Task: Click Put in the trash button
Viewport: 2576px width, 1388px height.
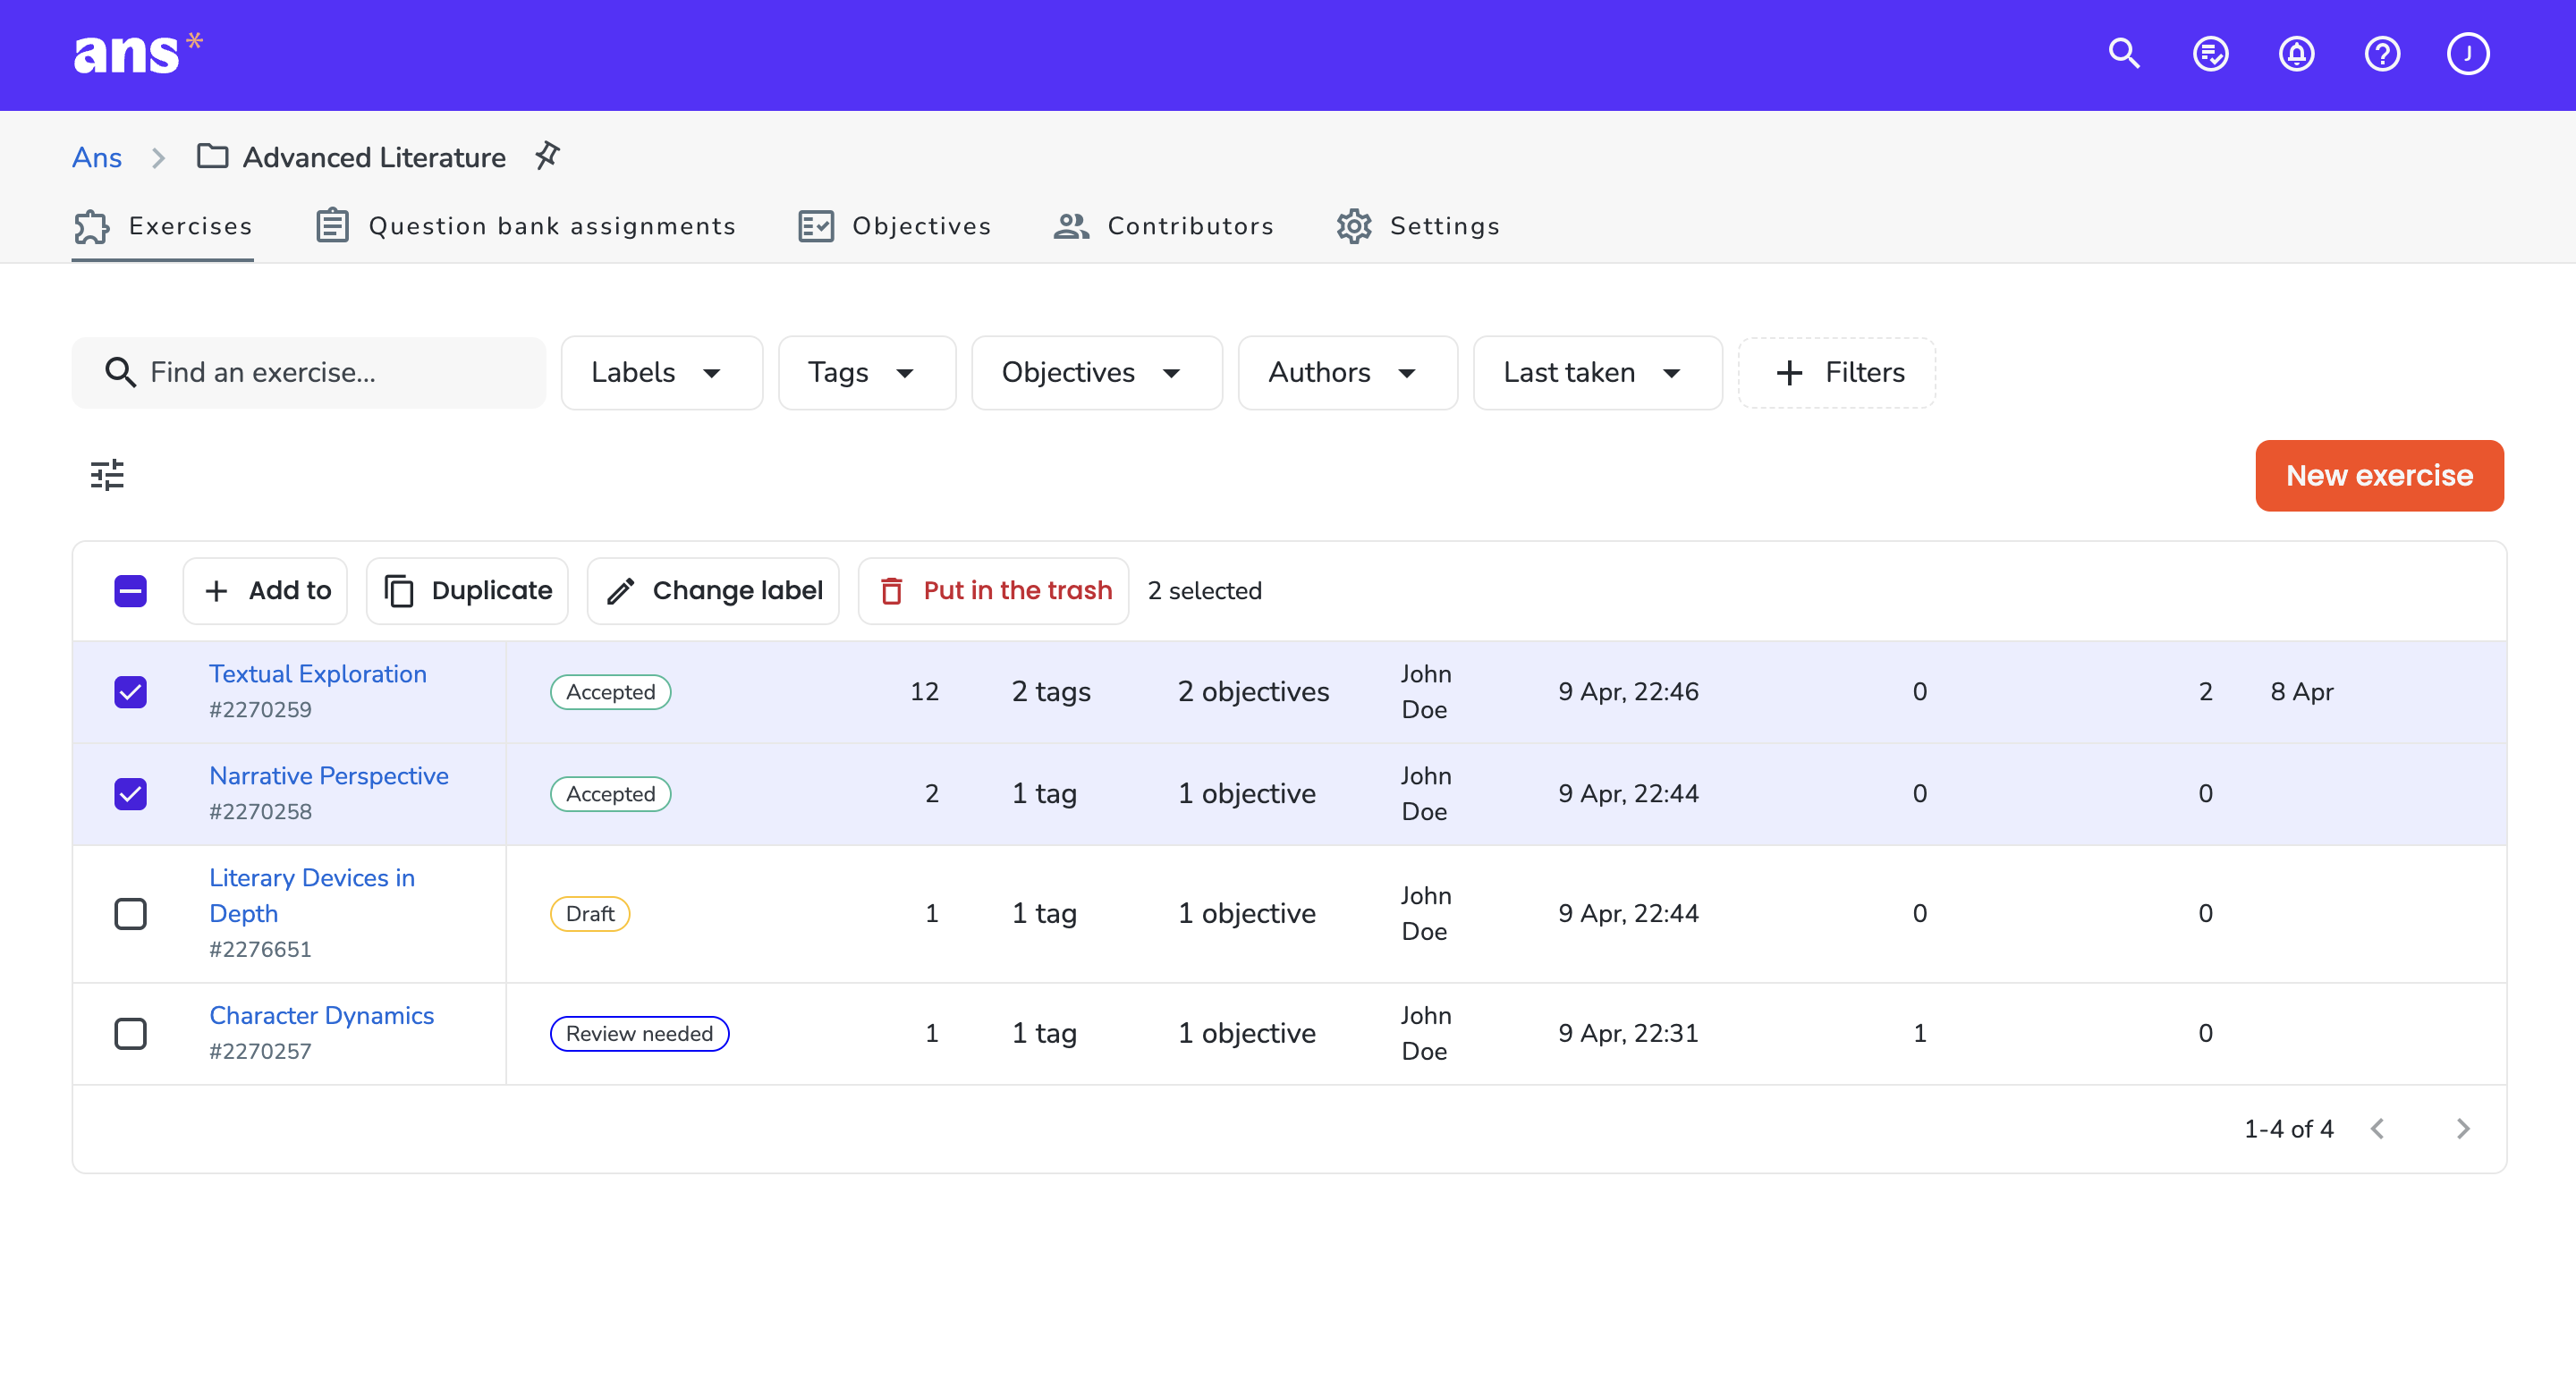Action: [x=993, y=591]
